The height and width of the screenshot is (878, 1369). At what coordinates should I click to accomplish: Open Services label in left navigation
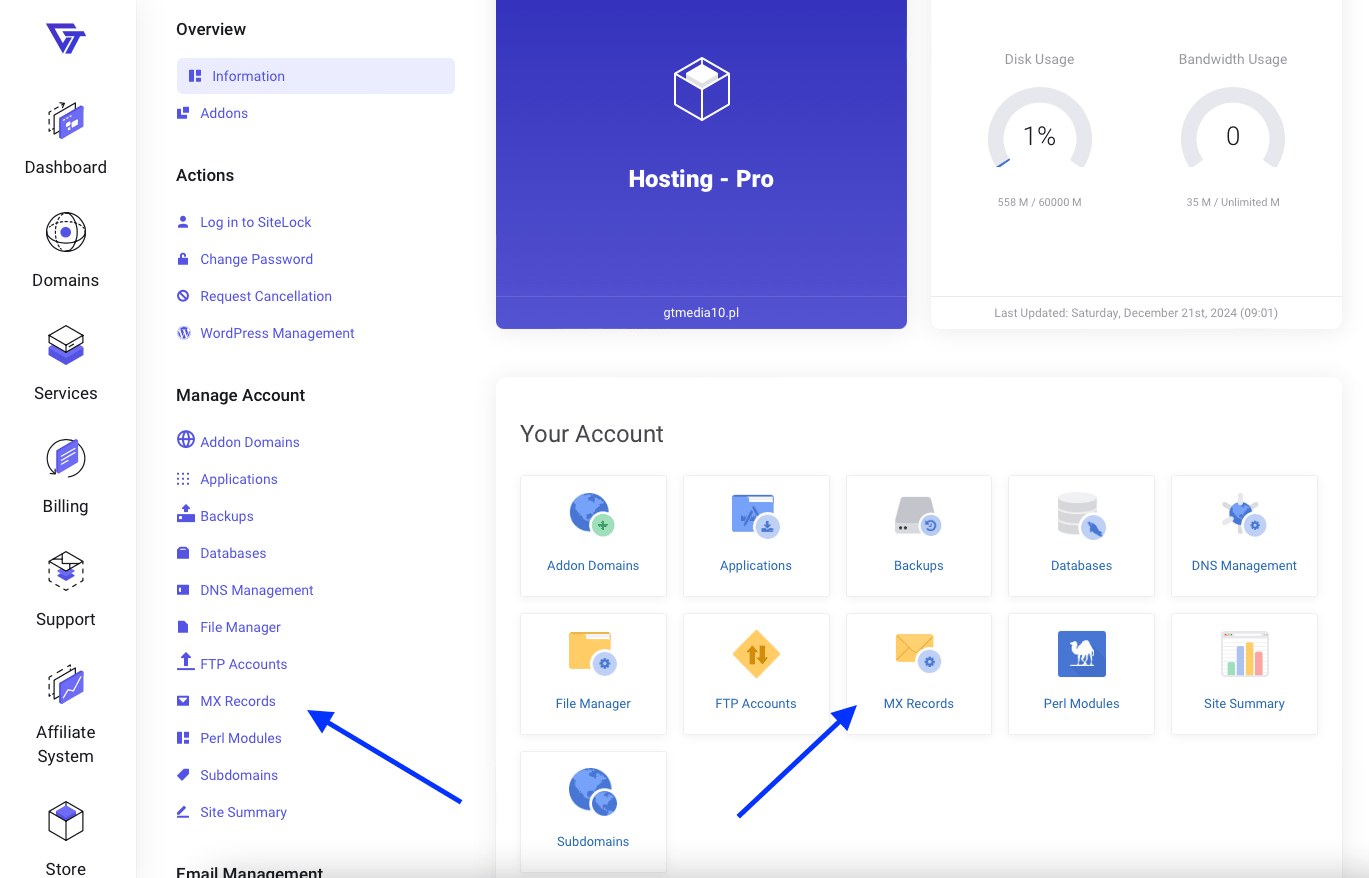pos(66,393)
